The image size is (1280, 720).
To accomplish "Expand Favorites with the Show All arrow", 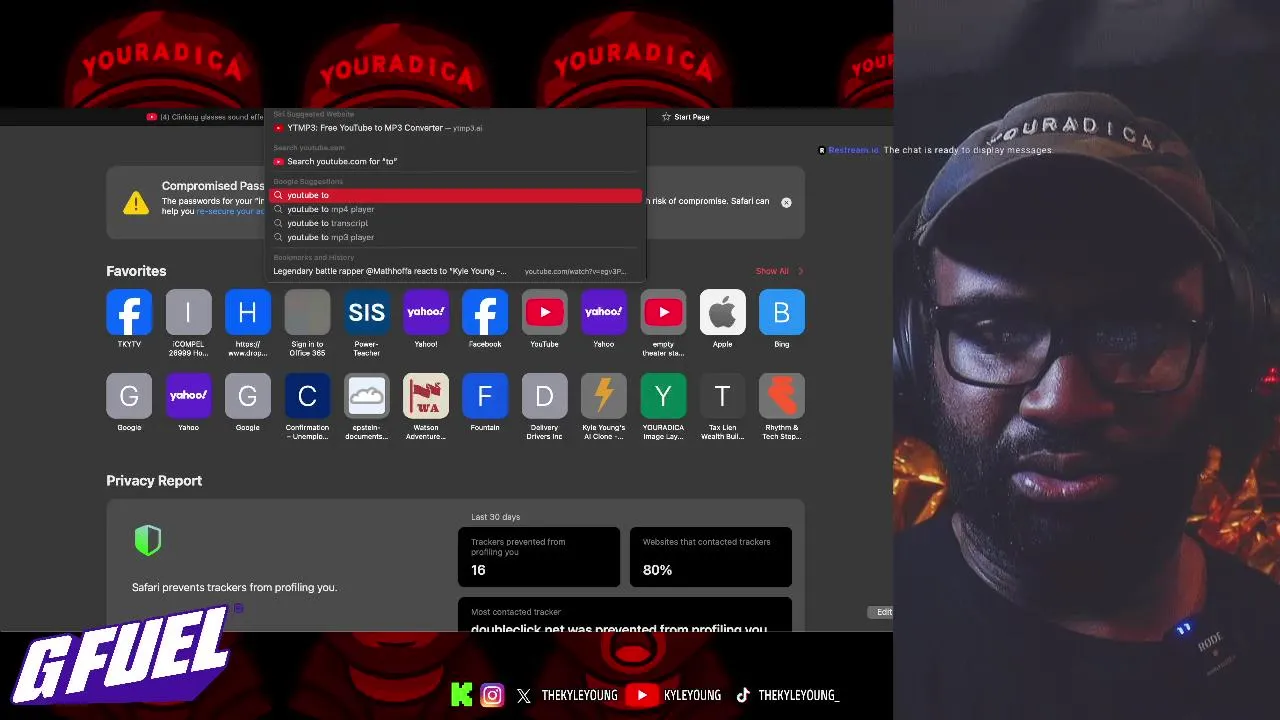I will click(x=800, y=271).
